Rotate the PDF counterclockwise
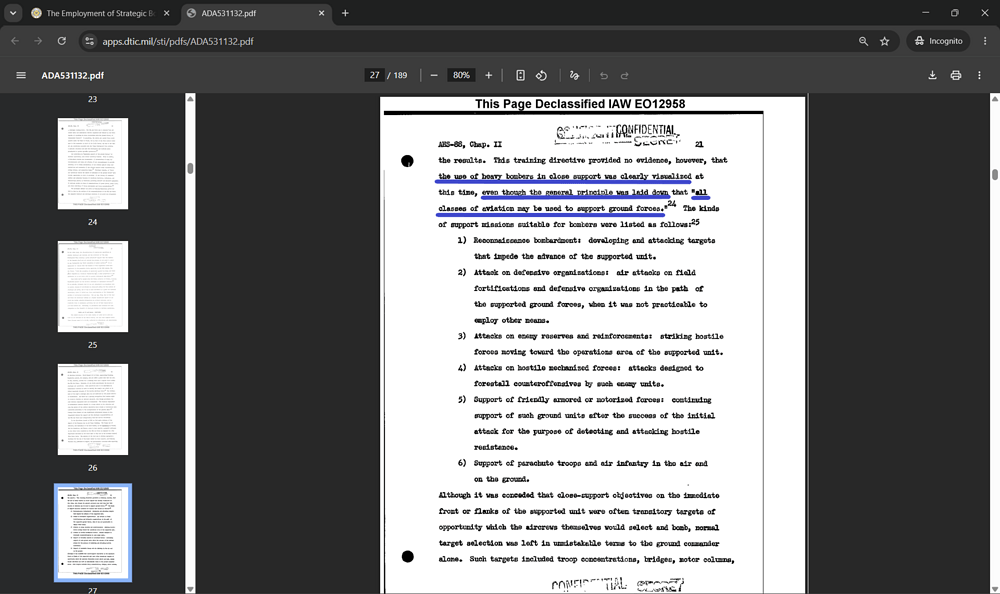1000x594 pixels. click(541, 75)
